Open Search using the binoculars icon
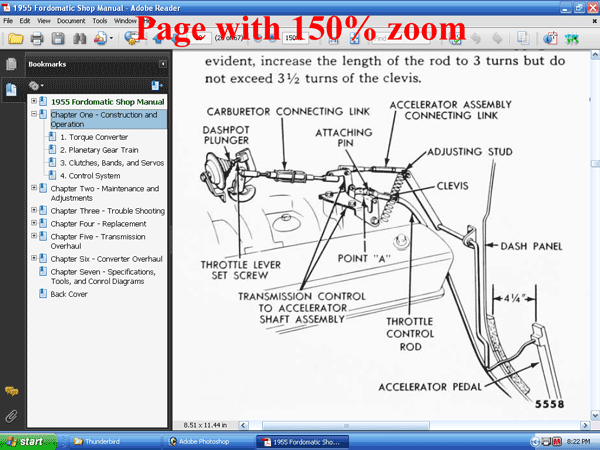The image size is (600, 450). tap(79, 38)
